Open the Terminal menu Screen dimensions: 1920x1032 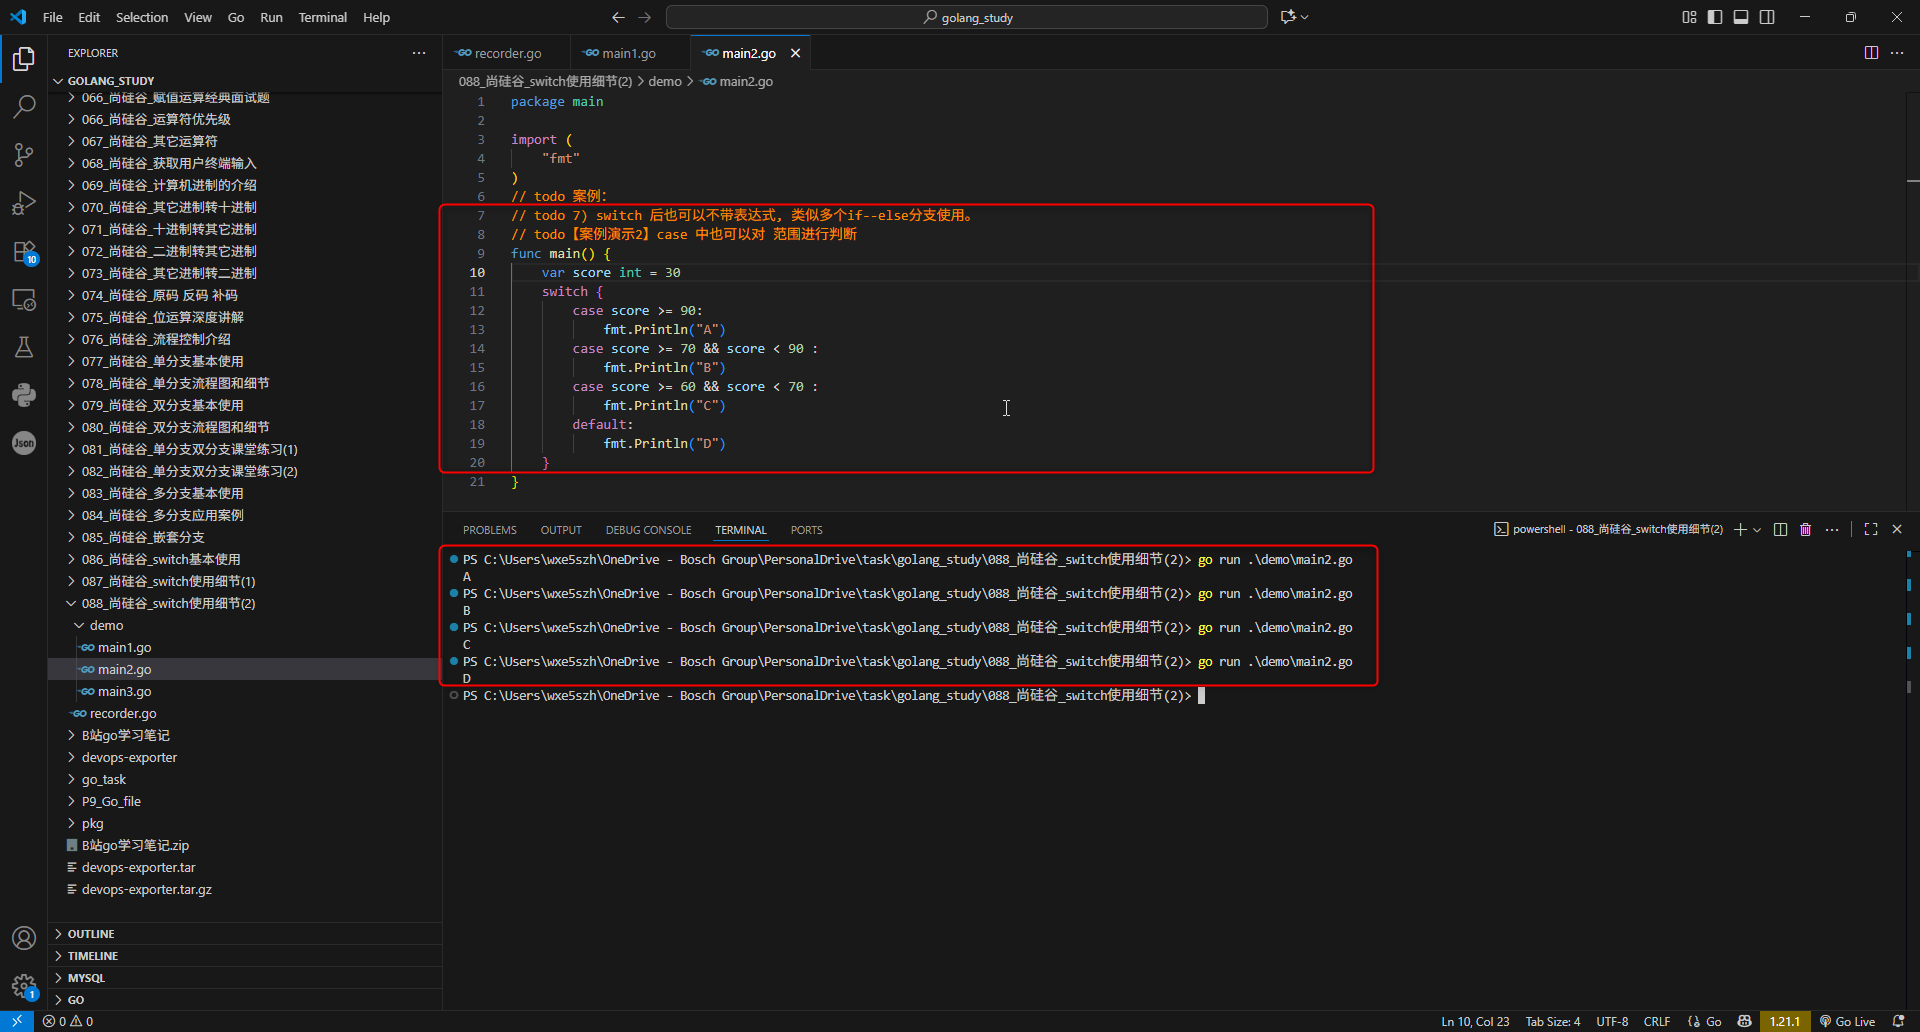[x=323, y=17]
